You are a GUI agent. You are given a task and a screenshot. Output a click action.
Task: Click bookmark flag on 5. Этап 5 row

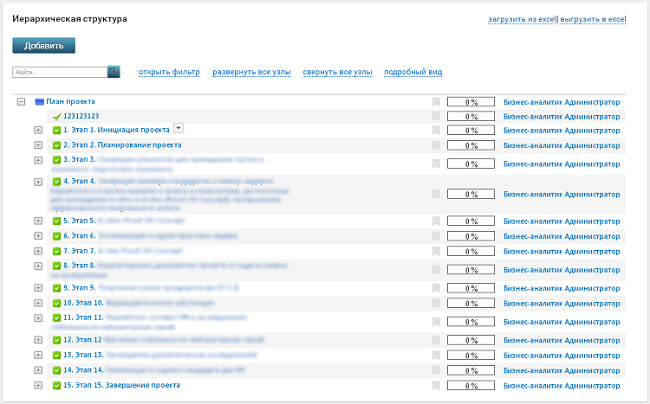[x=436, y=221]
